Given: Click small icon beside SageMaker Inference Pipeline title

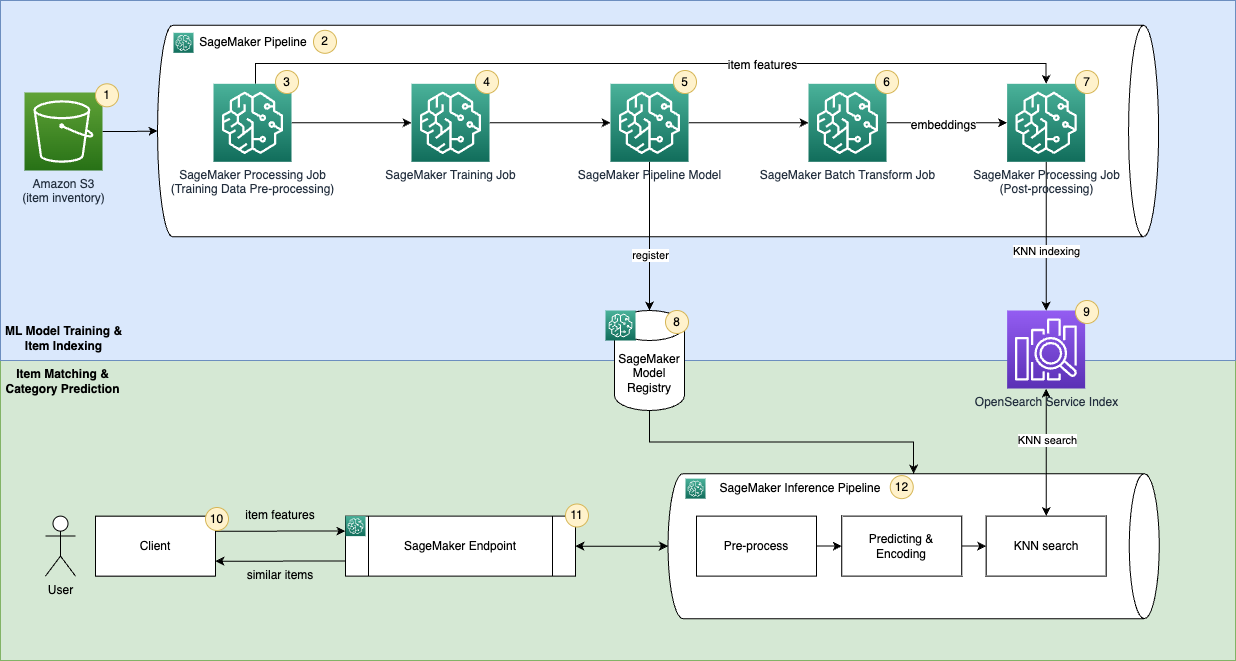Looking at the screenshot, I should (x=696, y=488).
